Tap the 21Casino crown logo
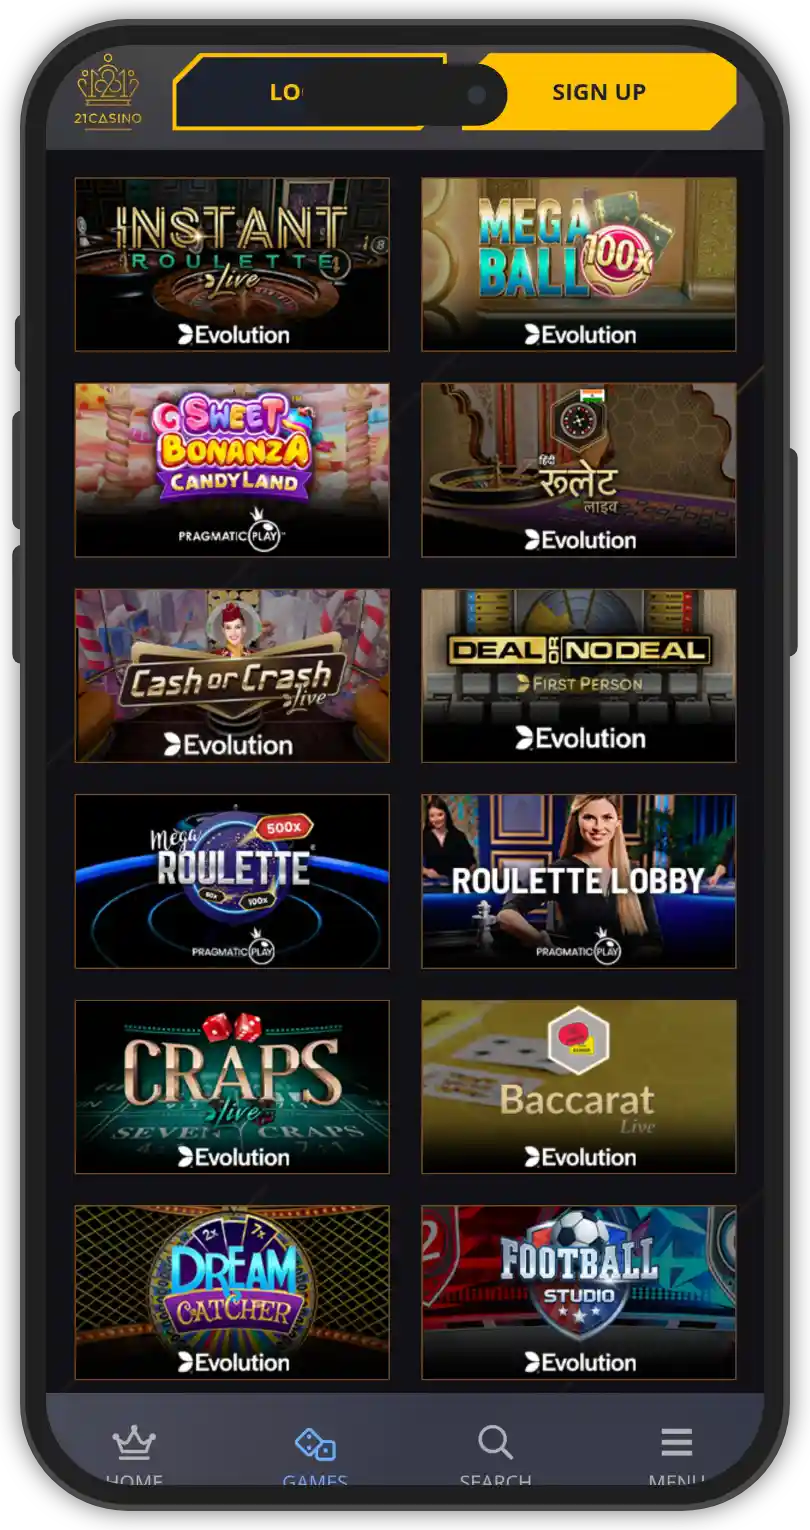Image resolution: width=810 pixels, height=1530 pixels. pyautogui.click(x=109, y=92)
